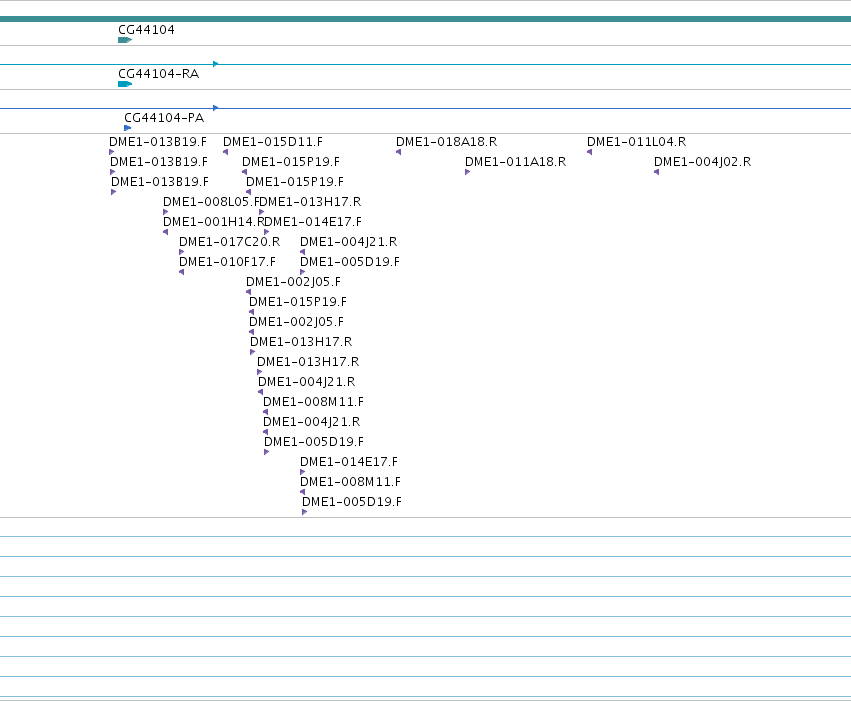Click the DME1-004J02.R feature label
851x701 pixels.
(x=702, y=162)
